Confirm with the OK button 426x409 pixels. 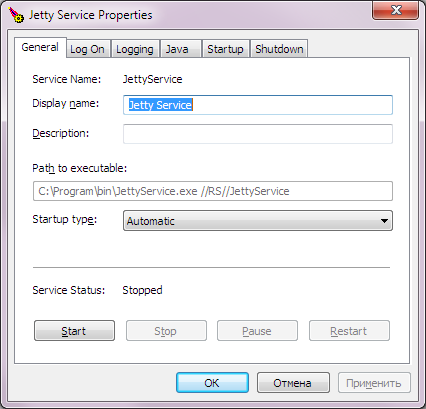pos(212,383)
